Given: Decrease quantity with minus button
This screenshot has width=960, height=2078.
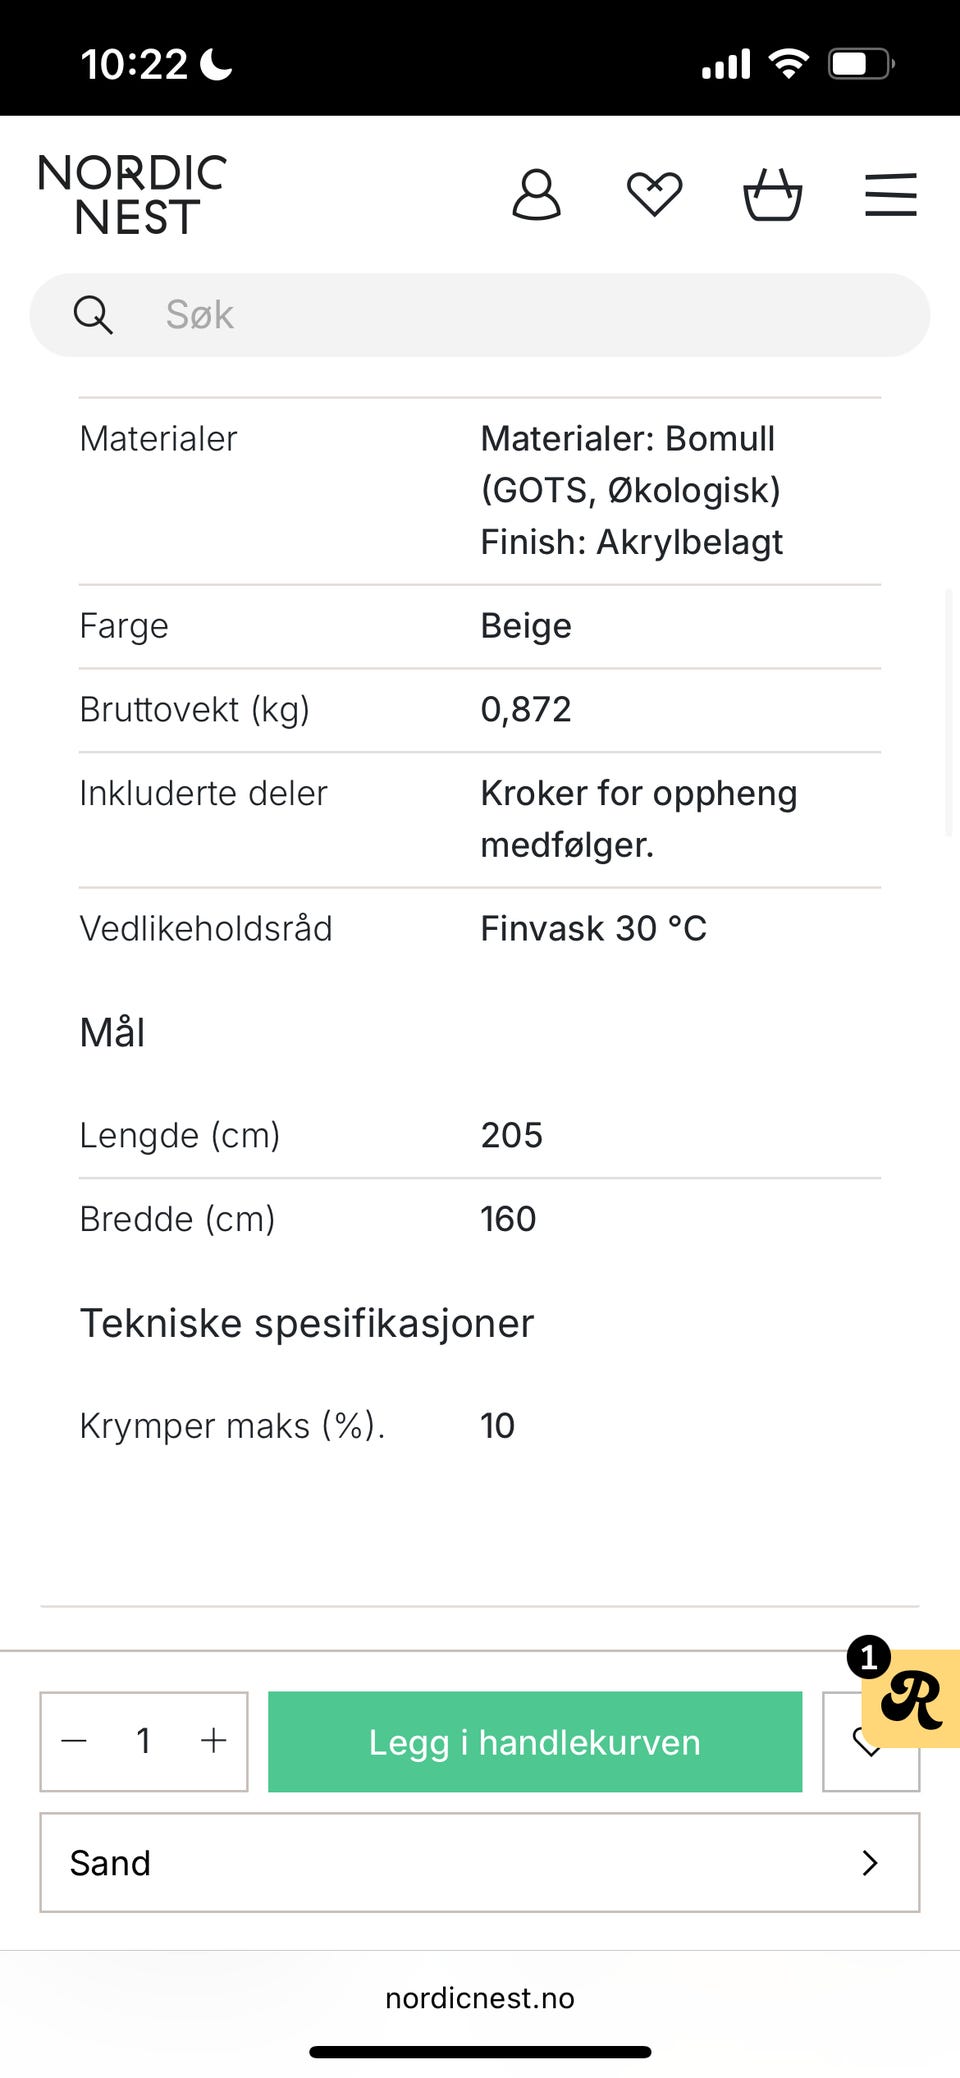Looking at the screenshot, I should tap(75, 1741).
